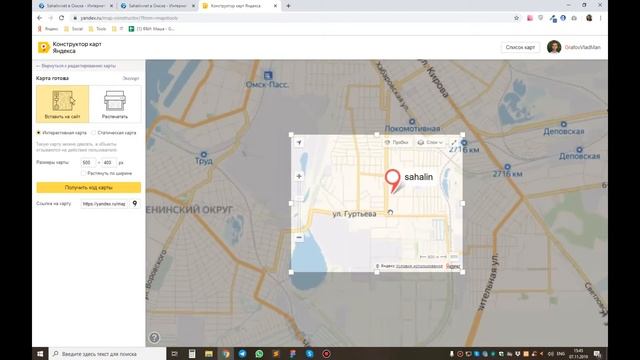Zoom out with the minus map button

299,238
